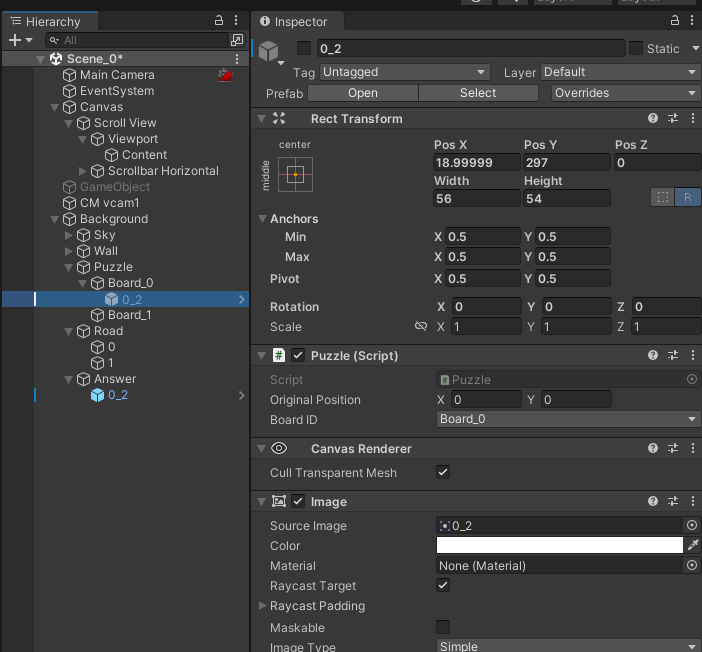Click the Hierarchy search field
Image resolution: width=702 pixels, height=652 pixels.
click(137, 40)
